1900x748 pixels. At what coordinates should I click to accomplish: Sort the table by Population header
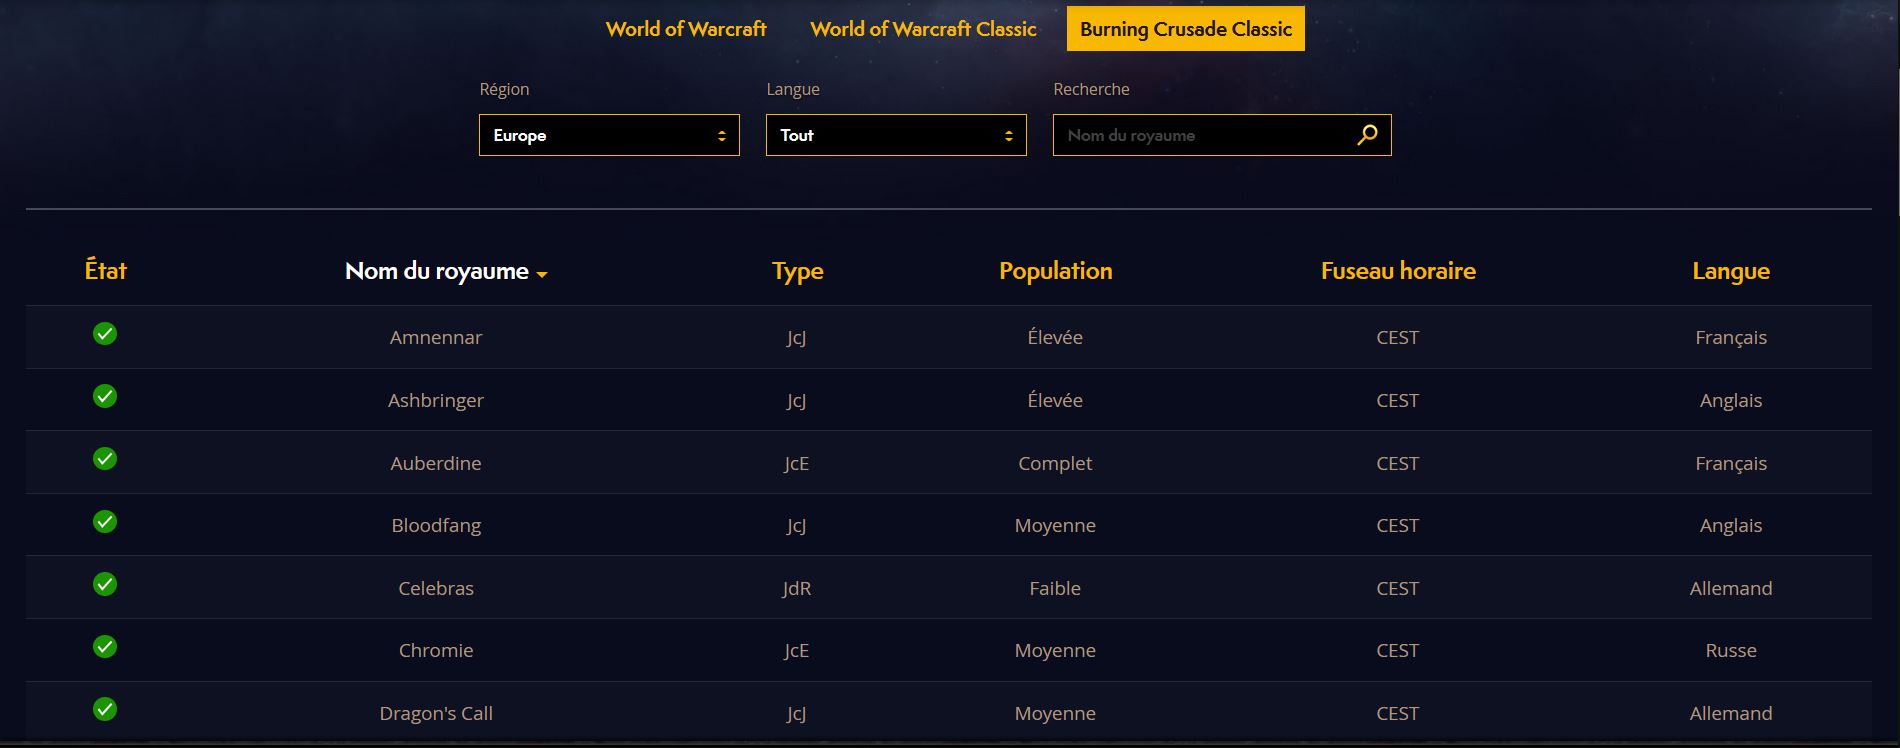(x=1055, y=271)
